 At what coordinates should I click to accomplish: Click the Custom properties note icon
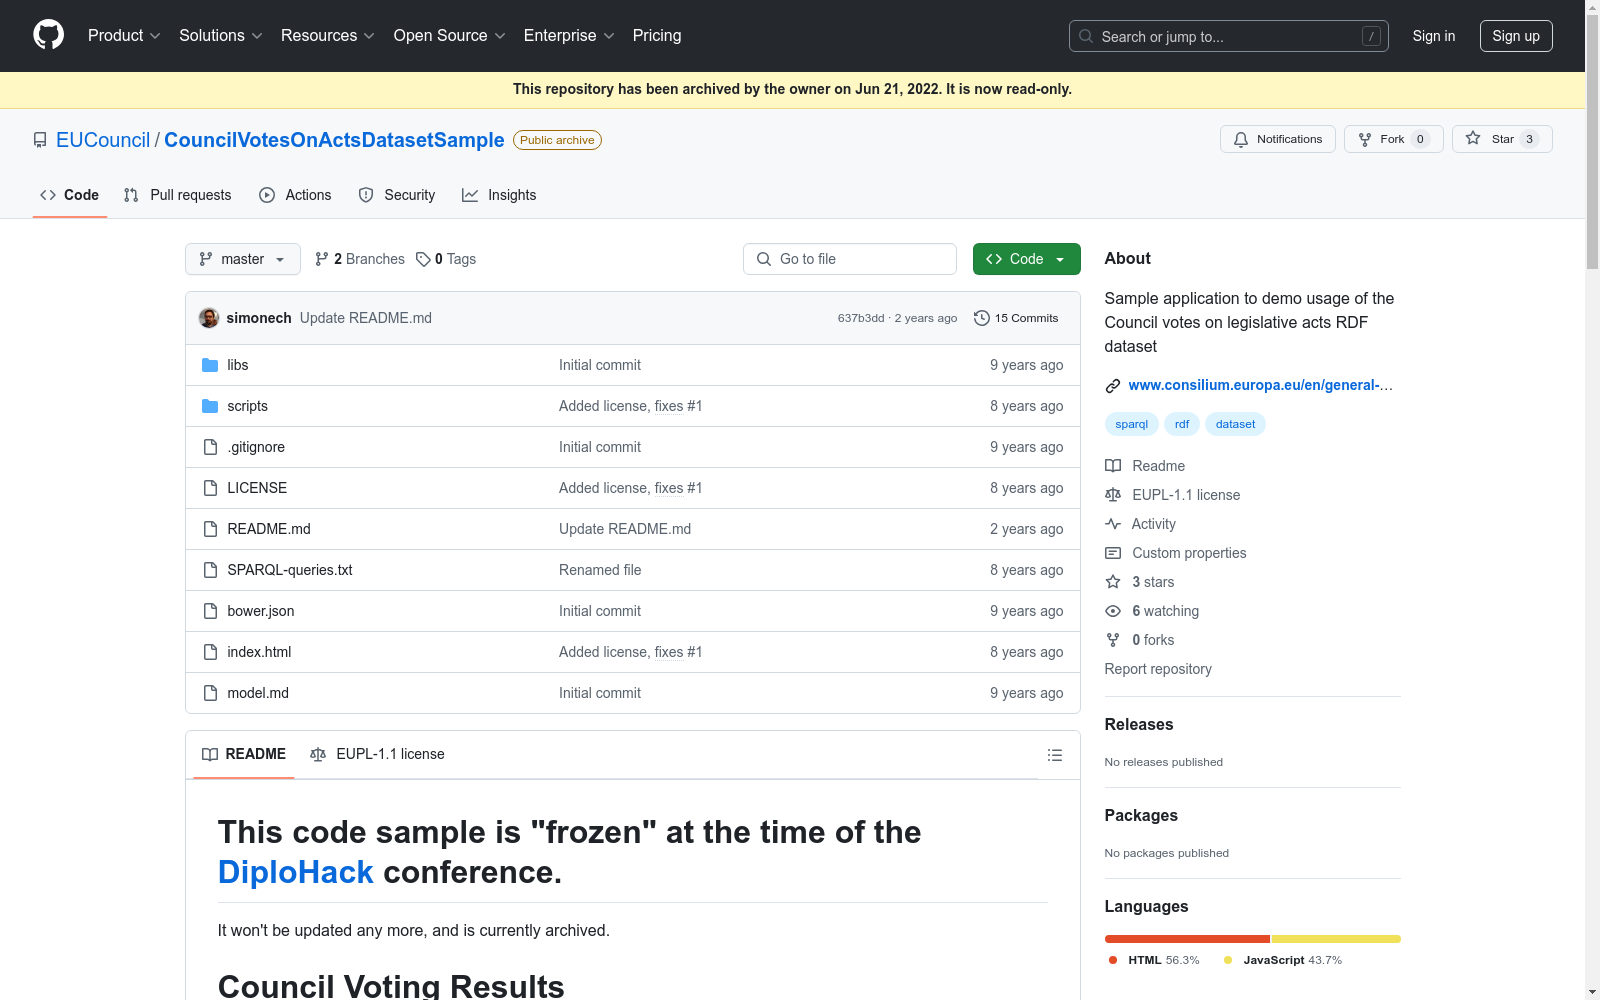click(x=1113, y=553)
